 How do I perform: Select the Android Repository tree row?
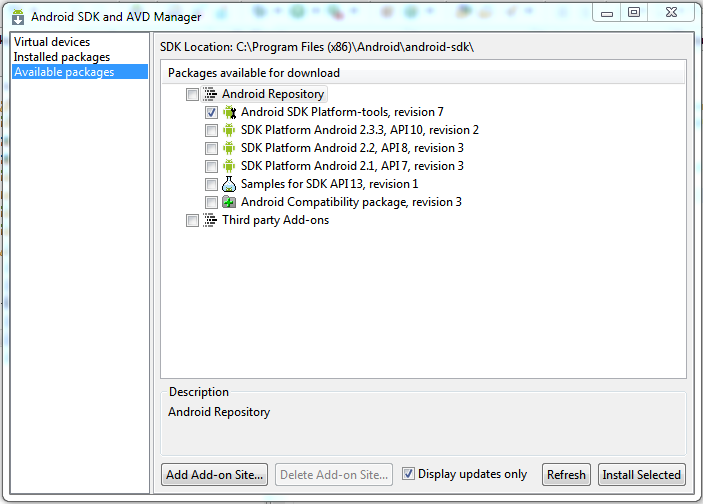coord(273,94)
